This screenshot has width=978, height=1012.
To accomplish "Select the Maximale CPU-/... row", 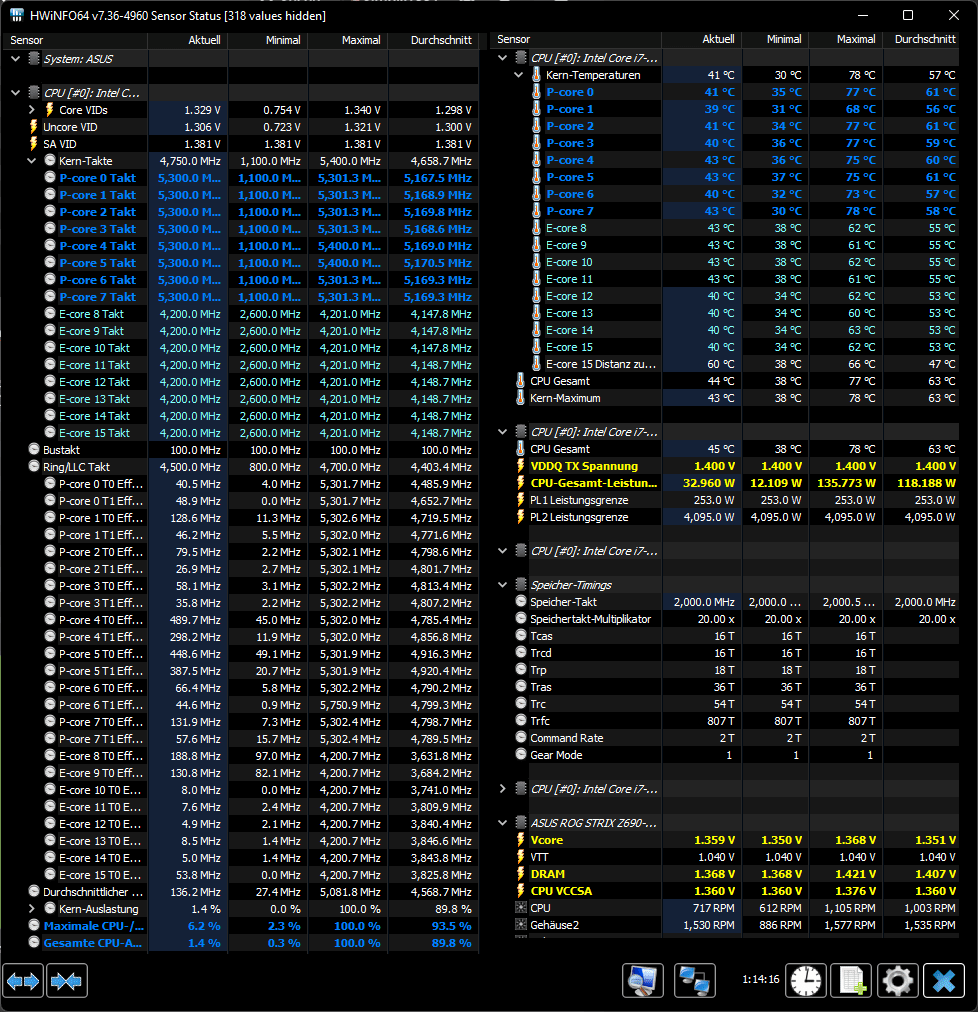I will click(241, 926).
